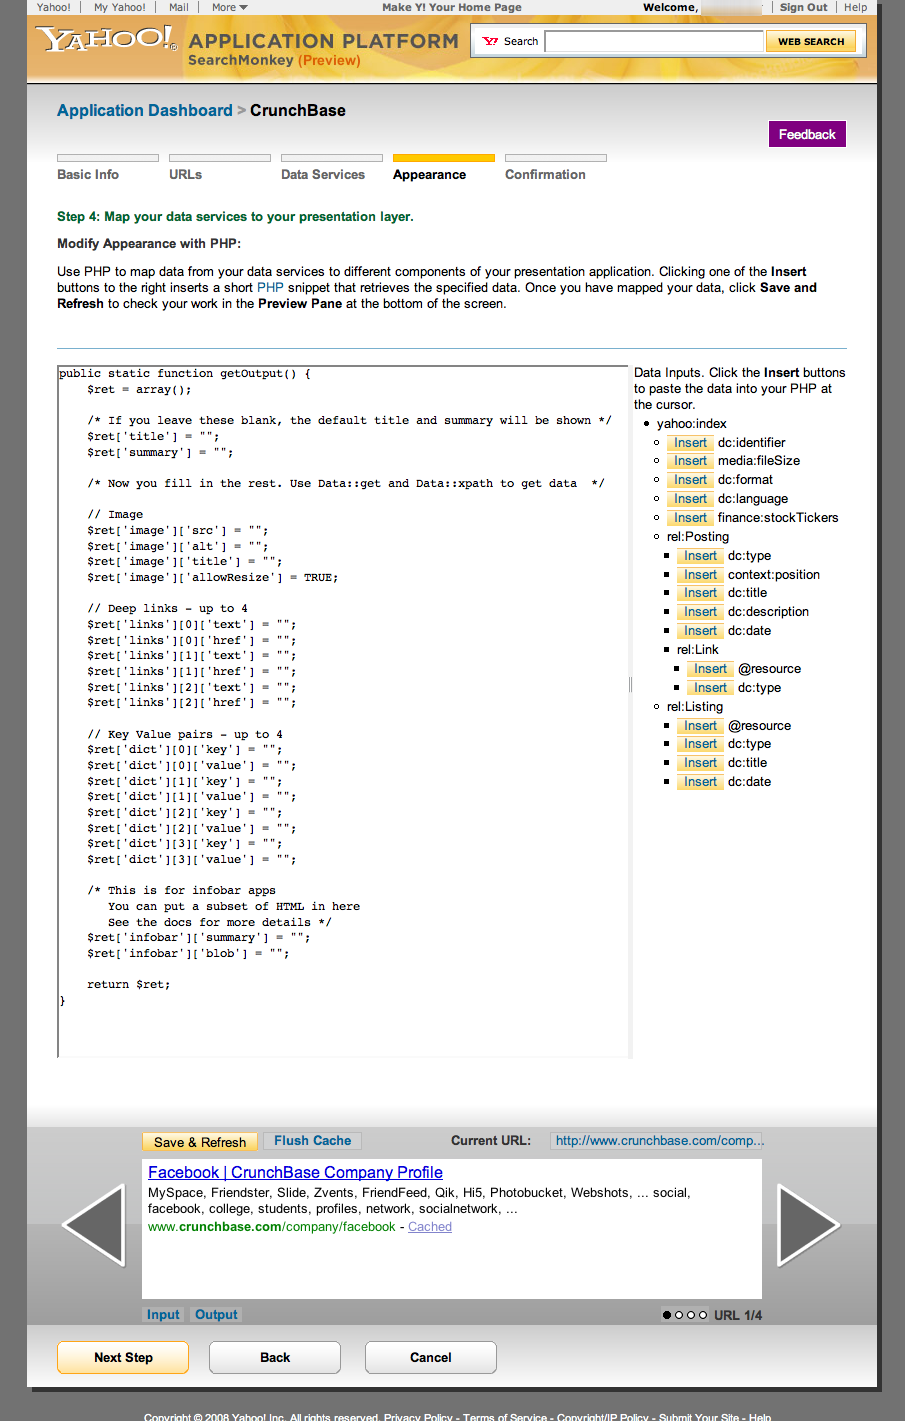
Task: Open Facebook | CrunchBase Company Profile link
Action: (x=295, y=1172)
